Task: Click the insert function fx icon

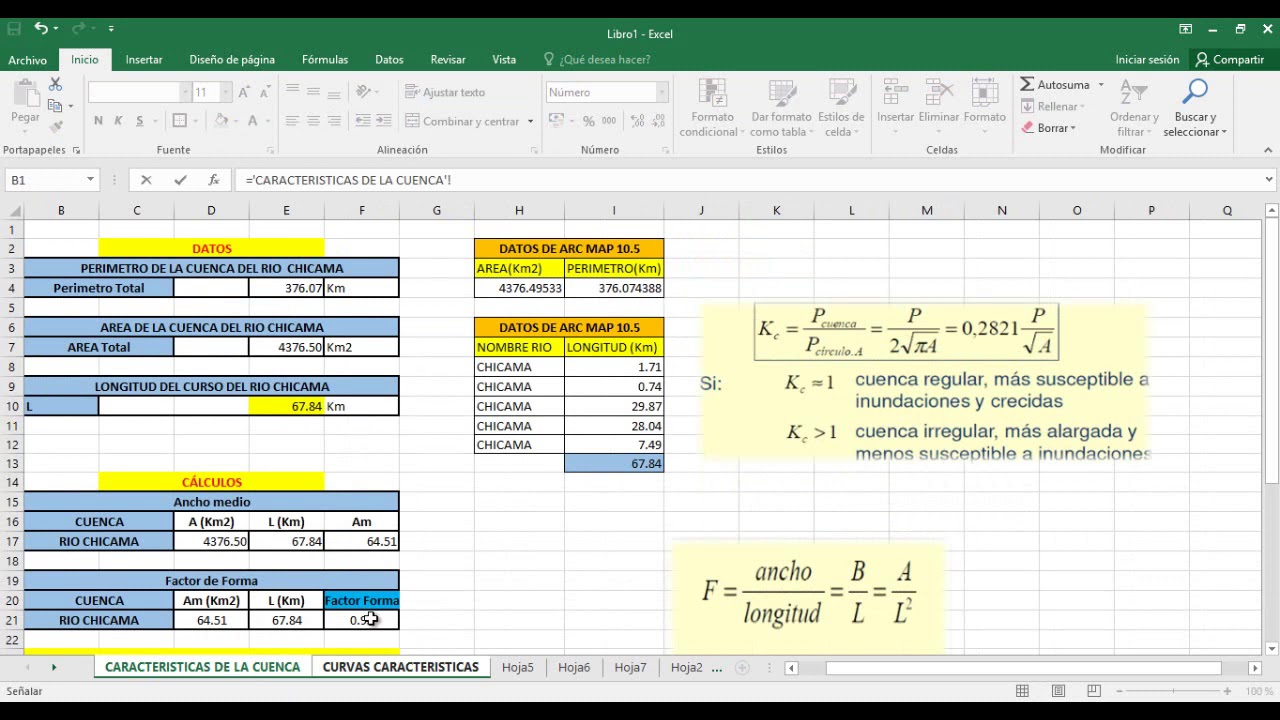Action: tap(213, 180)
